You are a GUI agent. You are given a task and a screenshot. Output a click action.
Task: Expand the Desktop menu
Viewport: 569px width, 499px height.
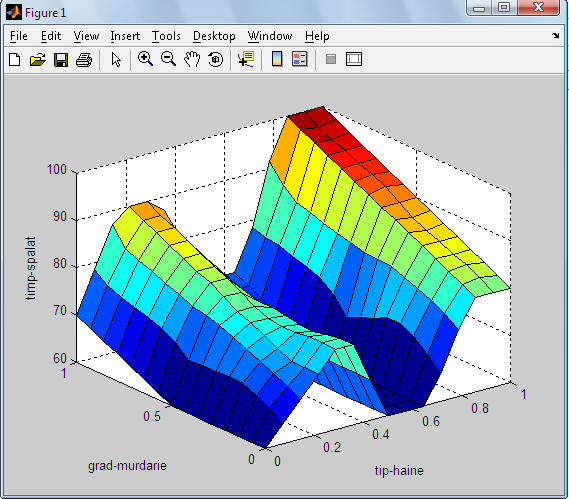coord(214,36)
